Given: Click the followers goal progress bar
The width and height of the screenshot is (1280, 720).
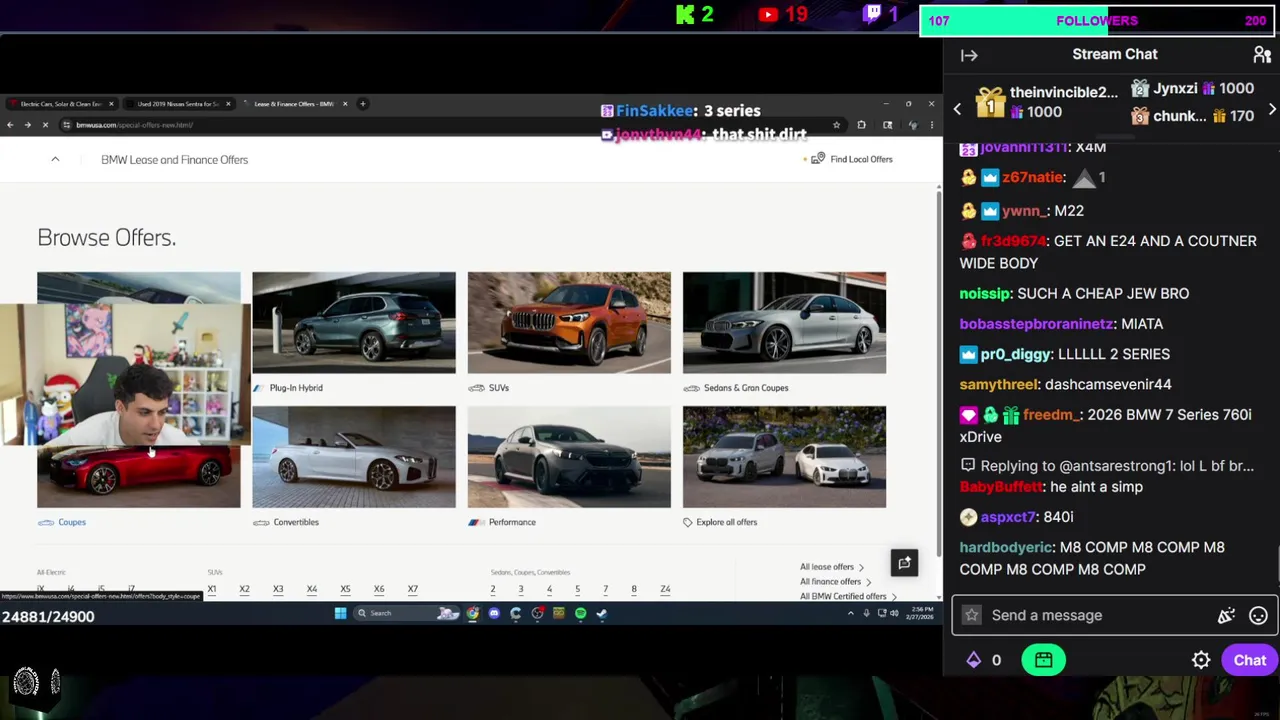Looking at the screenshot, I should tap(1097, 20).
